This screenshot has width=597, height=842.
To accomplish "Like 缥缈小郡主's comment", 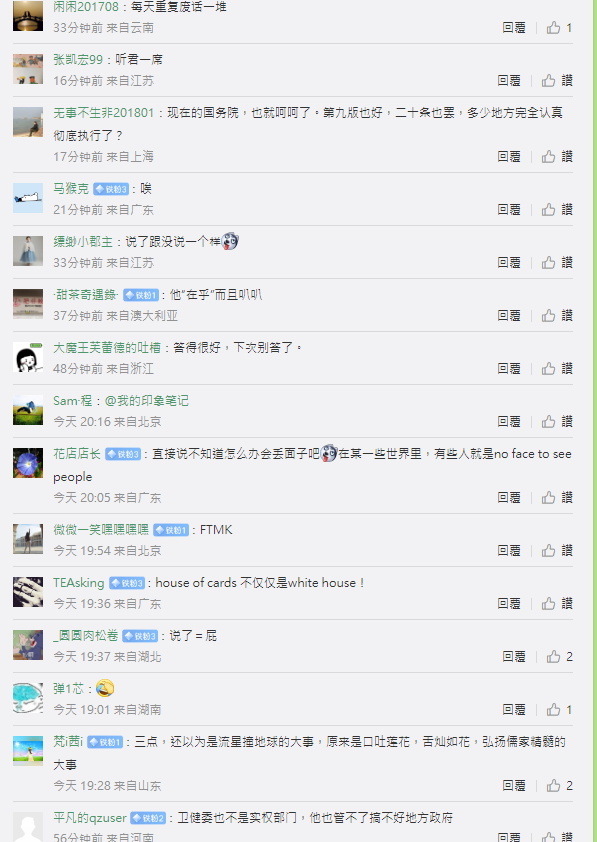I will 548,263.
